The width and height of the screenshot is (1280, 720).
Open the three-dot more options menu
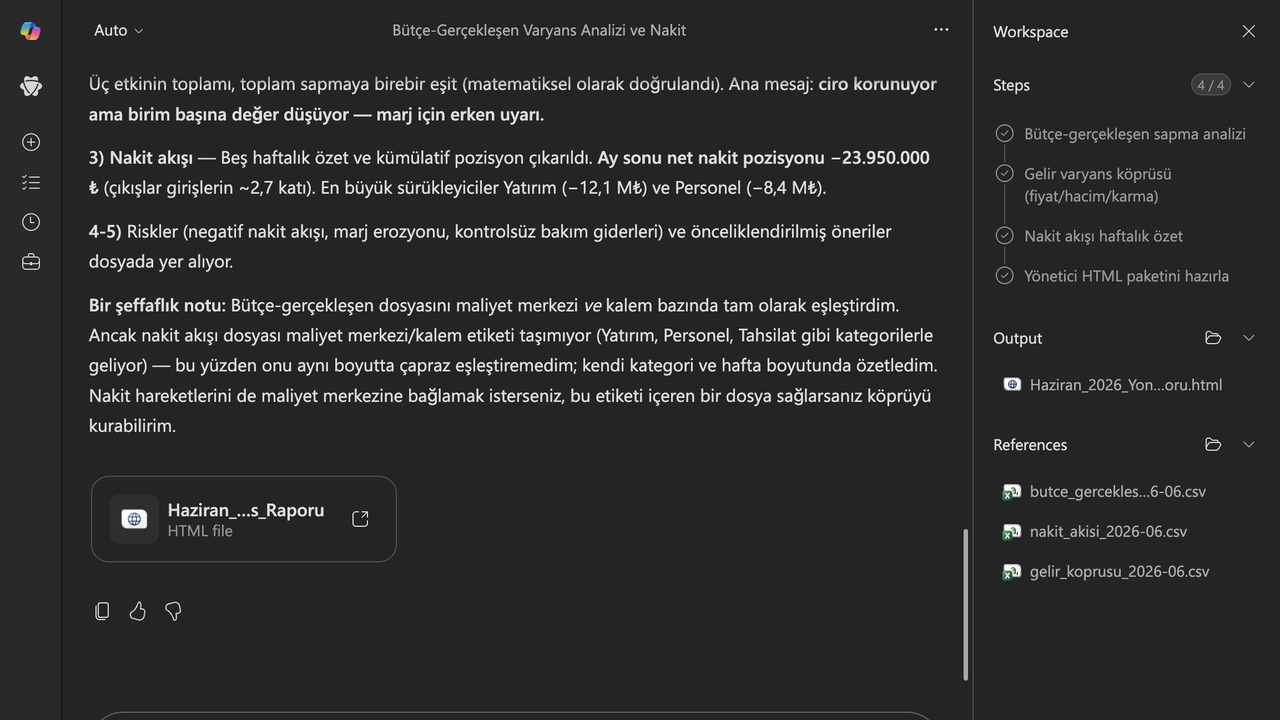coord(941,30)
